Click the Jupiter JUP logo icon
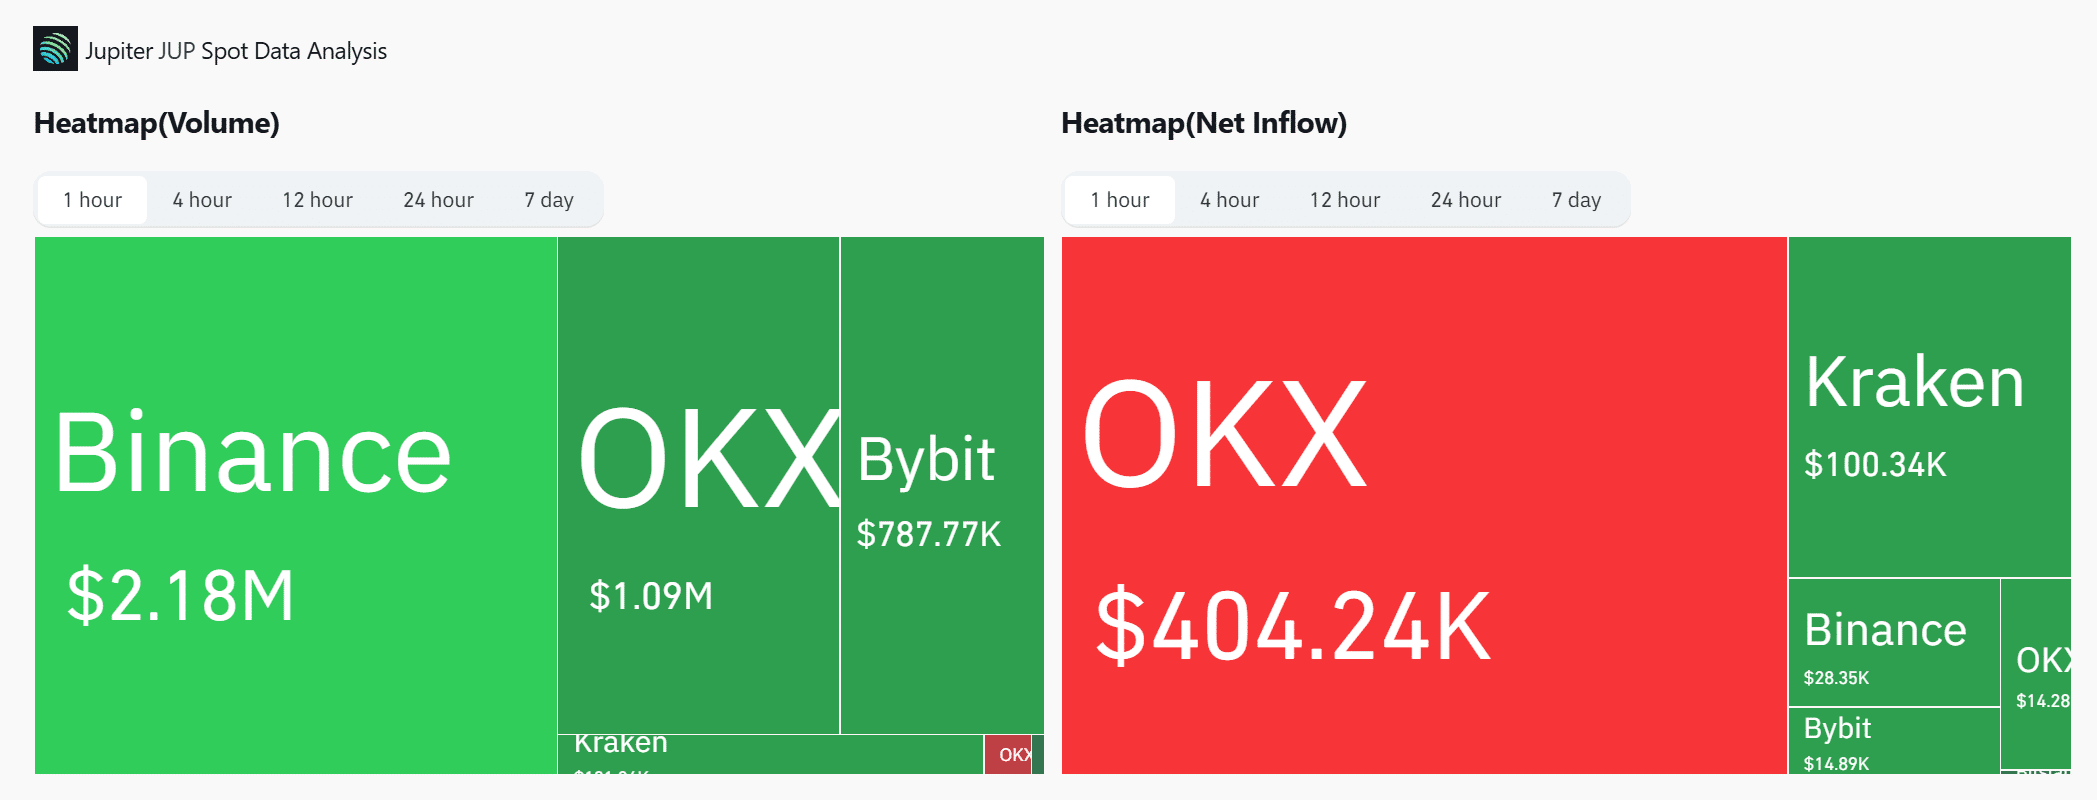The height and width of the screenshot is (800, 2097). point(55,49)
